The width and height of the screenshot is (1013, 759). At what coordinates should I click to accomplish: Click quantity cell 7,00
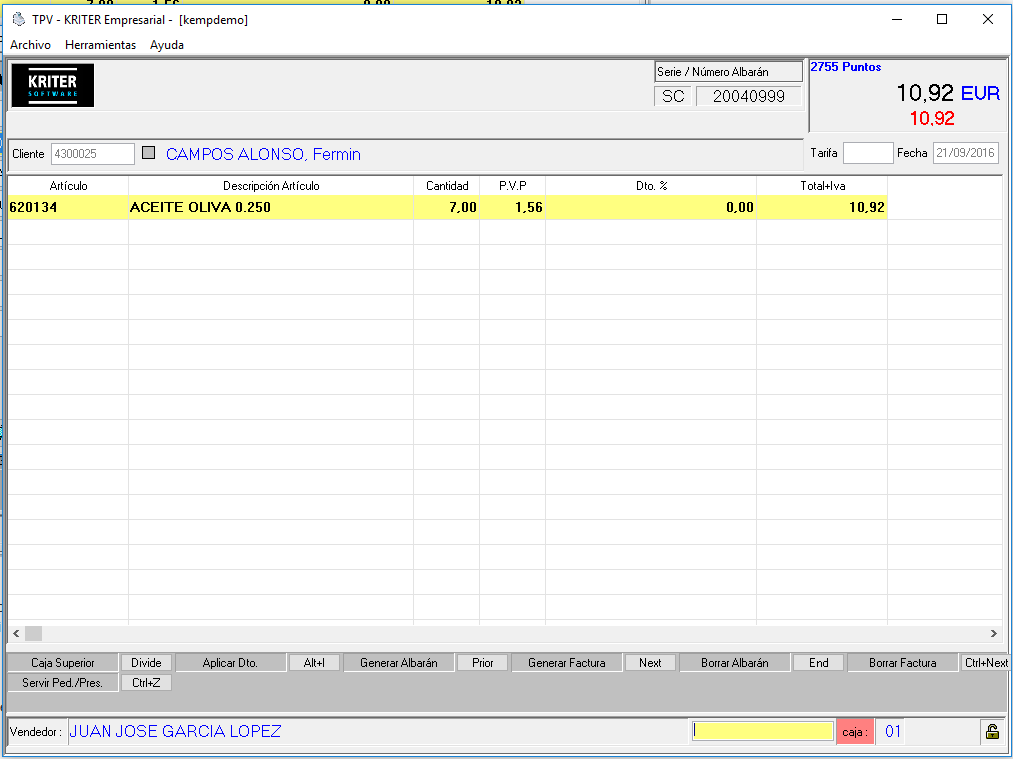click(446, 207)
